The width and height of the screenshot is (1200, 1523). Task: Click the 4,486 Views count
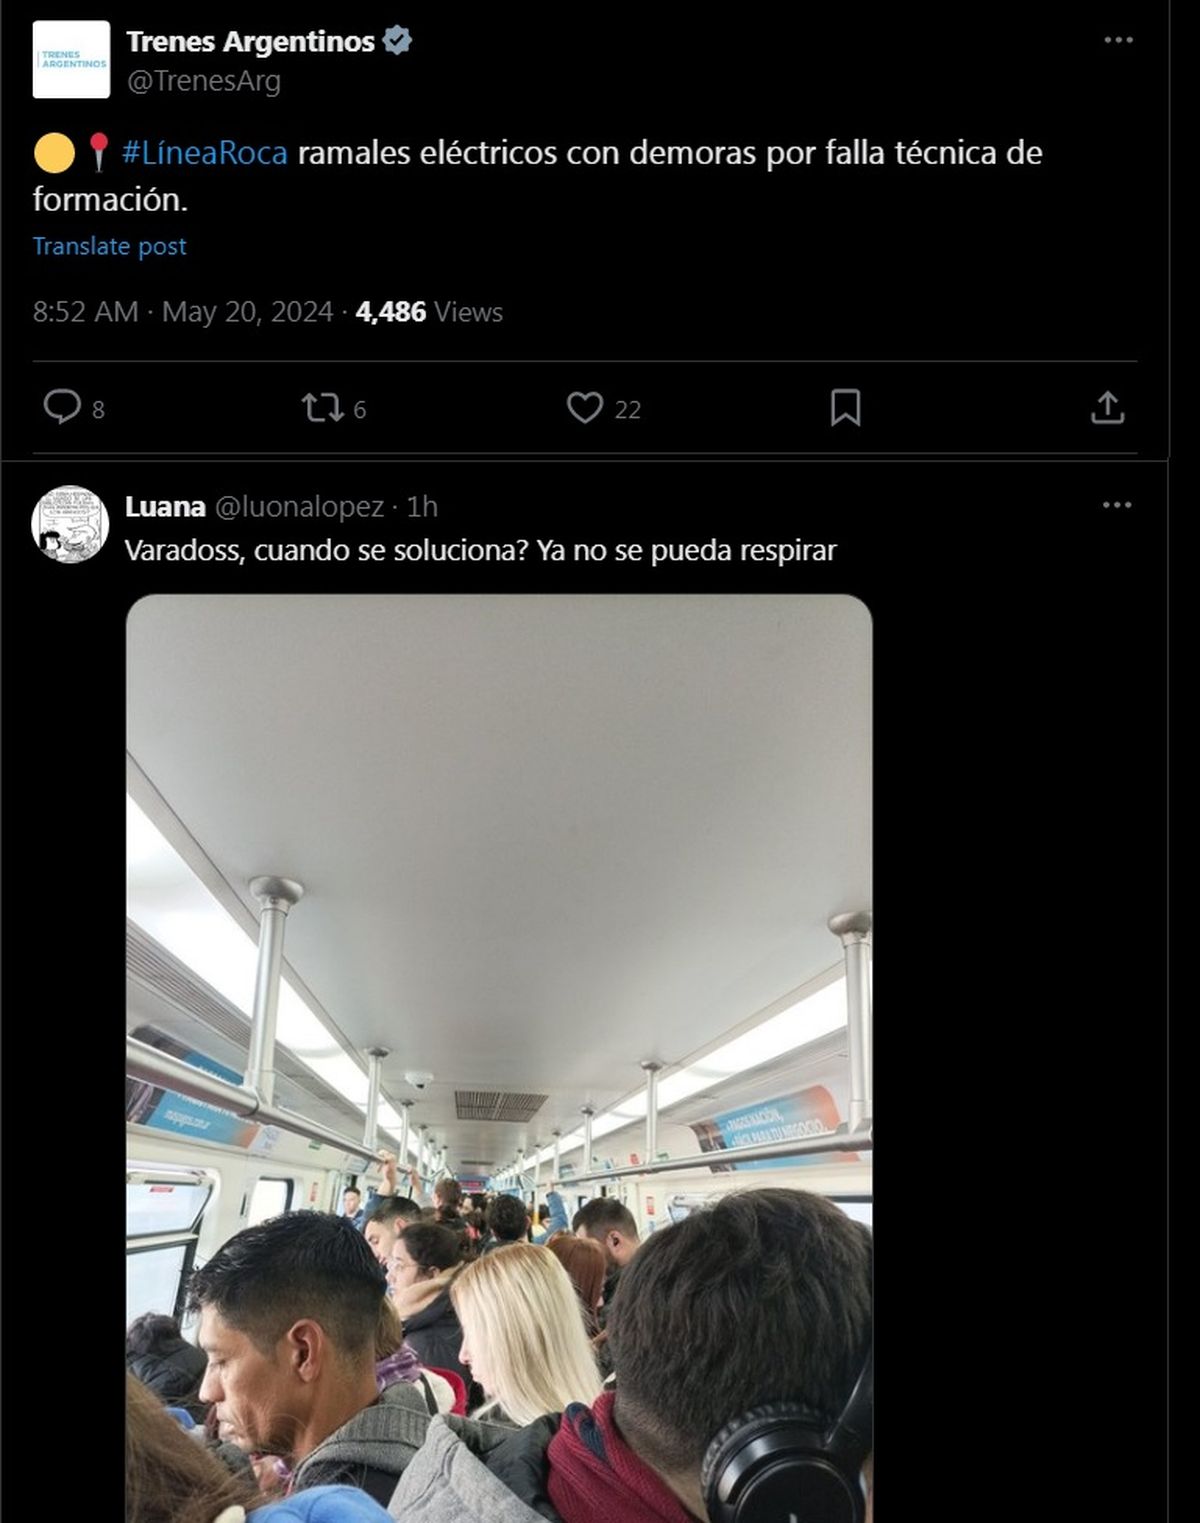tap(429, 312)
